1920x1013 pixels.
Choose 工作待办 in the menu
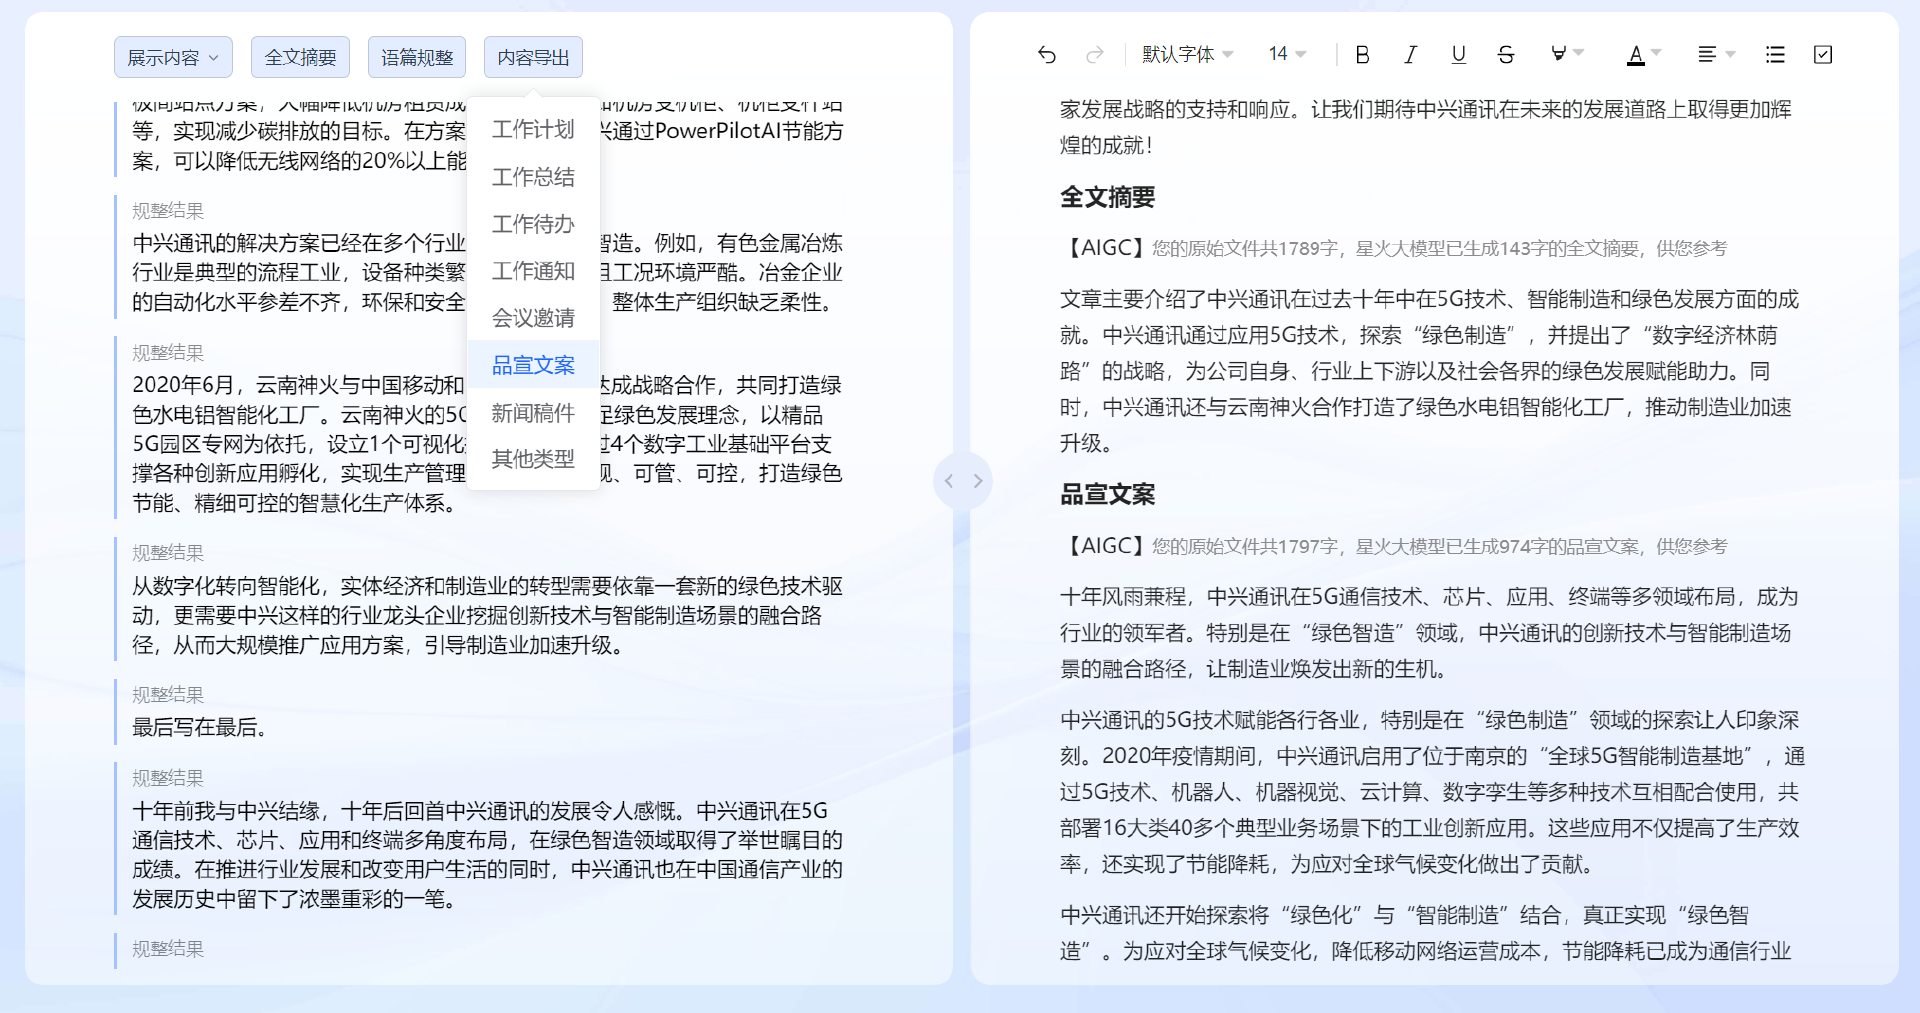533,224
